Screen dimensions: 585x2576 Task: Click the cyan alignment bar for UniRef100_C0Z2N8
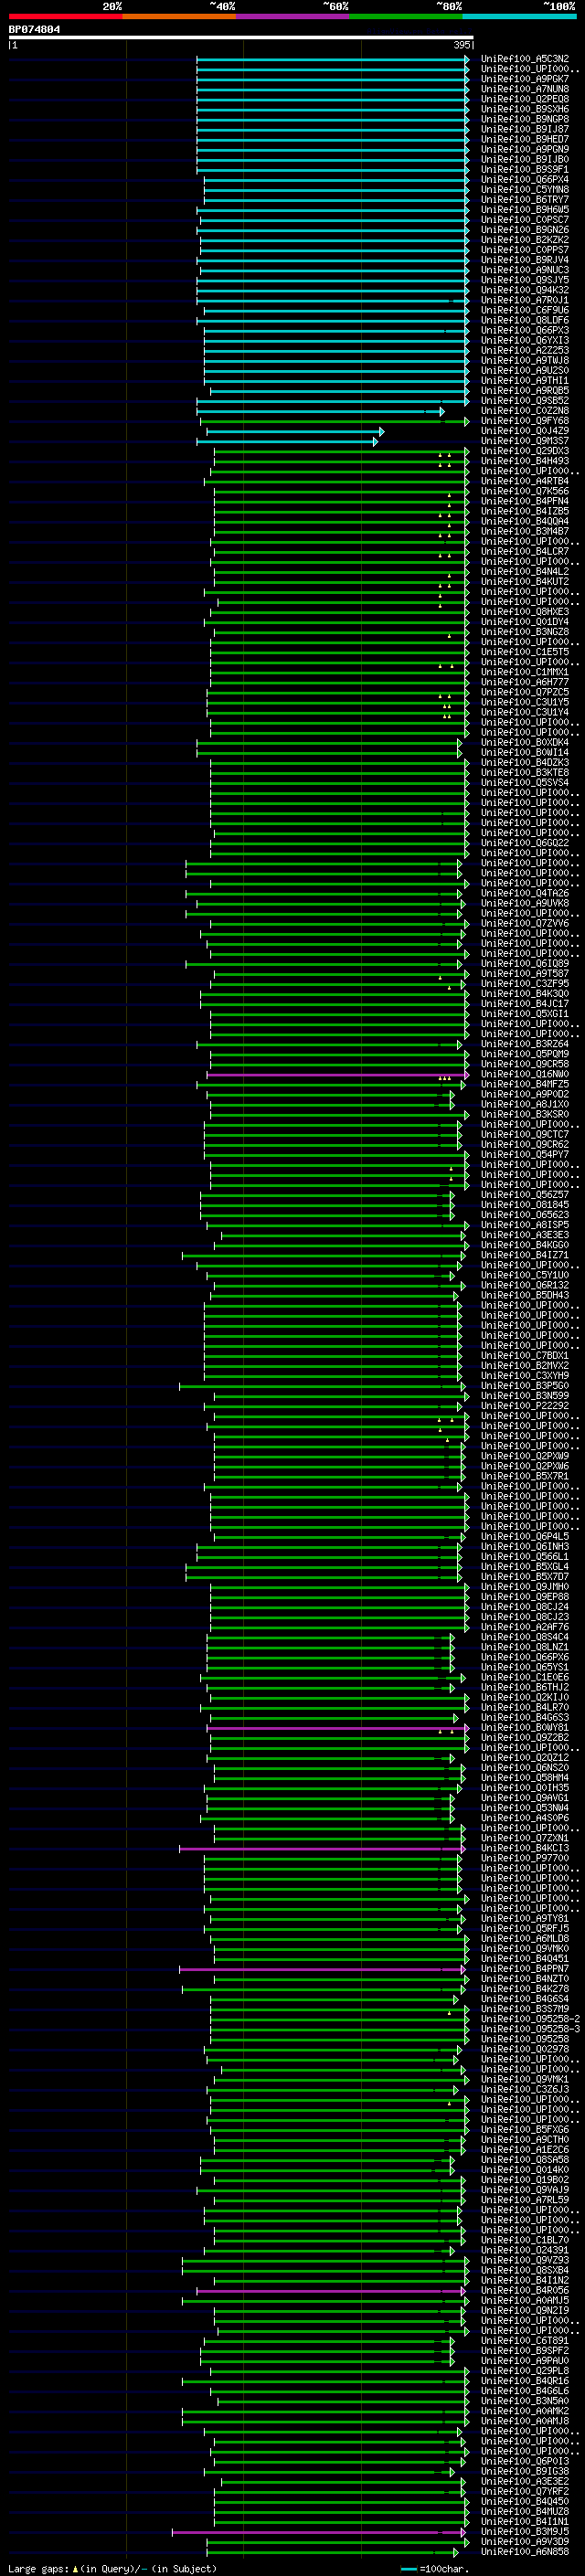pyautogui.click(x=320, y=411)
